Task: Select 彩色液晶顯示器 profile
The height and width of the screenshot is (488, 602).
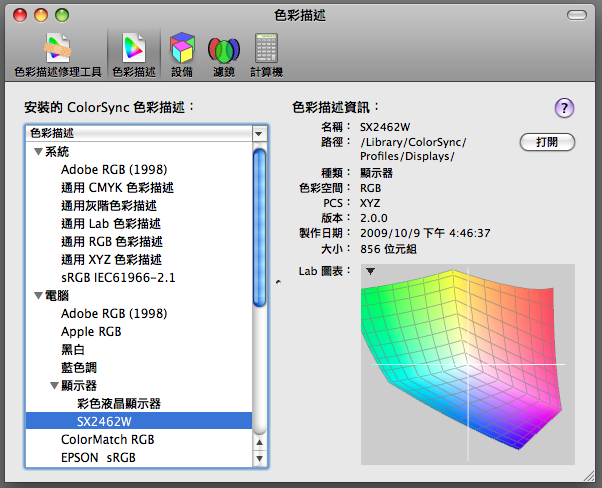Action: [119, 404]
